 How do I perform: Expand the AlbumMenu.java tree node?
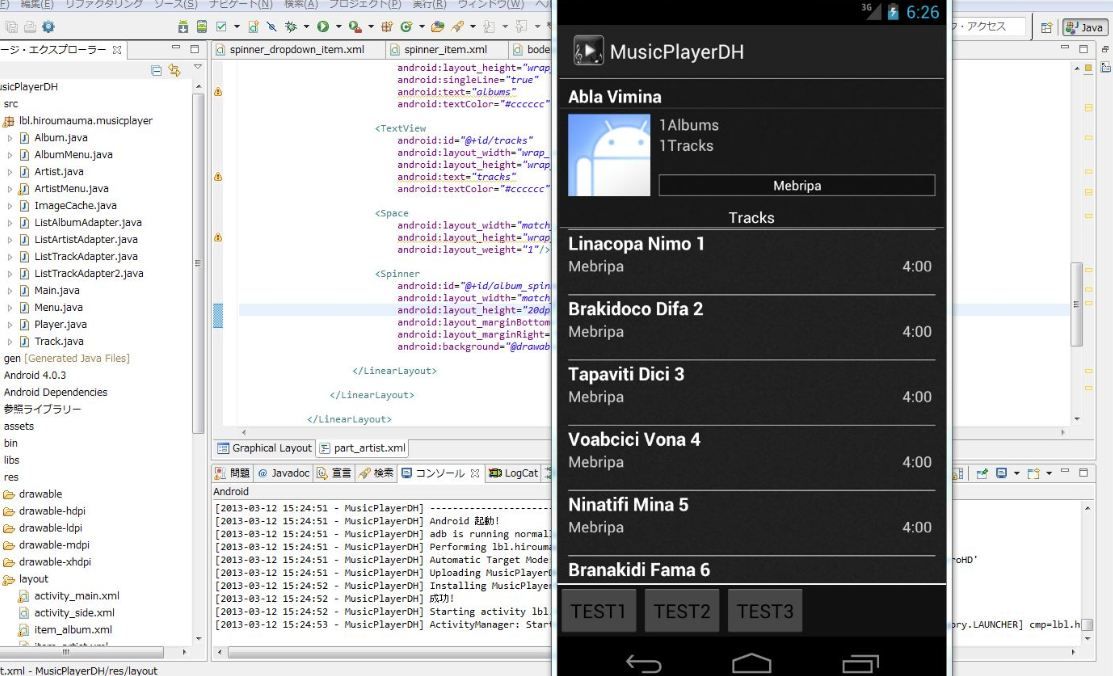pyautogui.click(x=10, y=155)
